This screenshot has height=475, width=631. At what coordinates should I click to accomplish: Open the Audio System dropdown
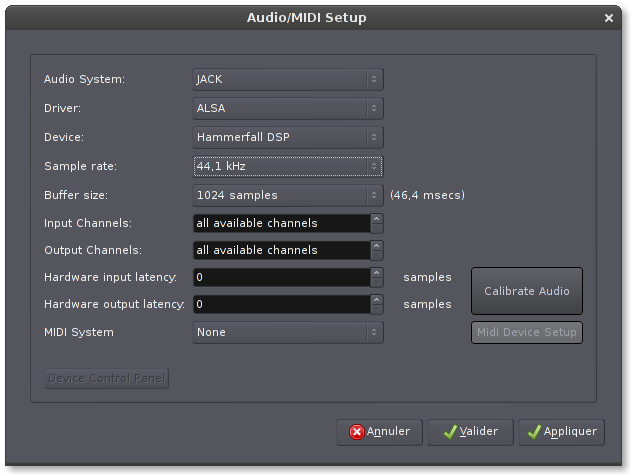288,79
